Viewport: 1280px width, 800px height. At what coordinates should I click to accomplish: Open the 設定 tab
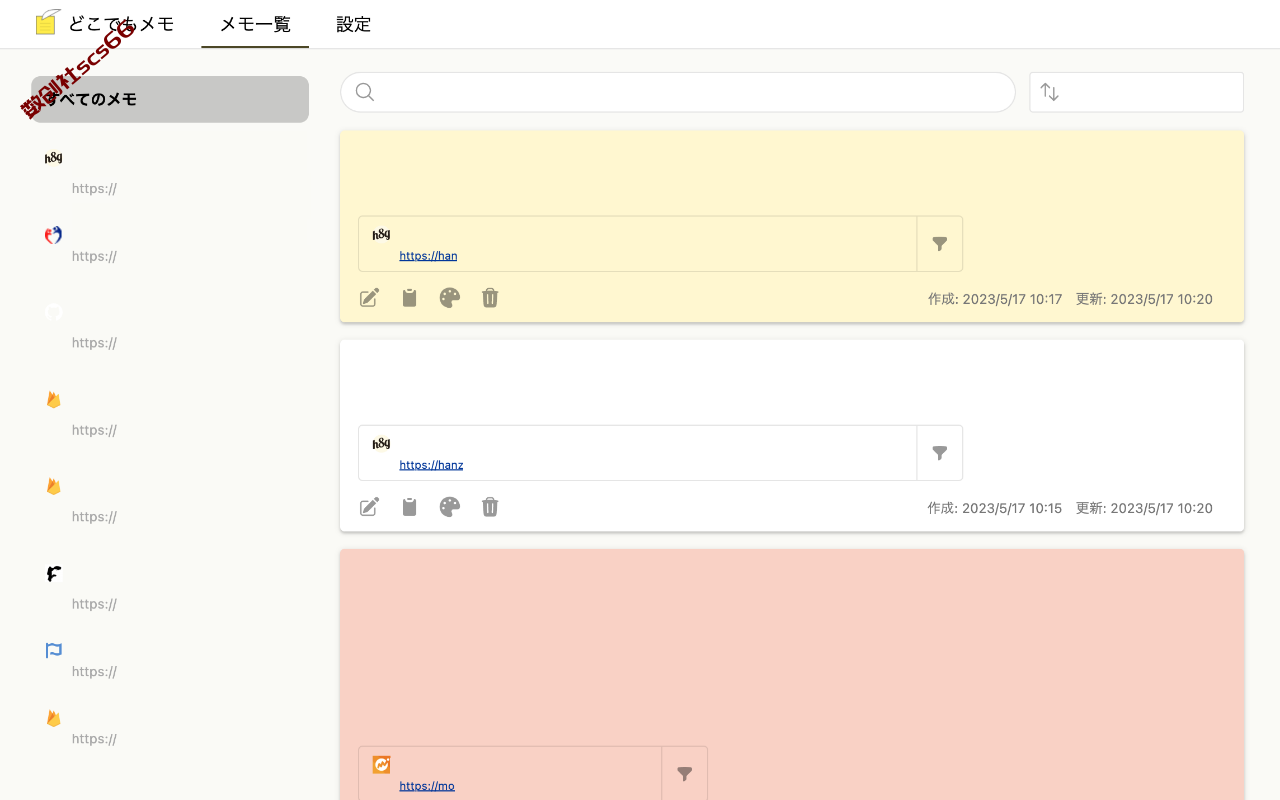tap(353, 24)
